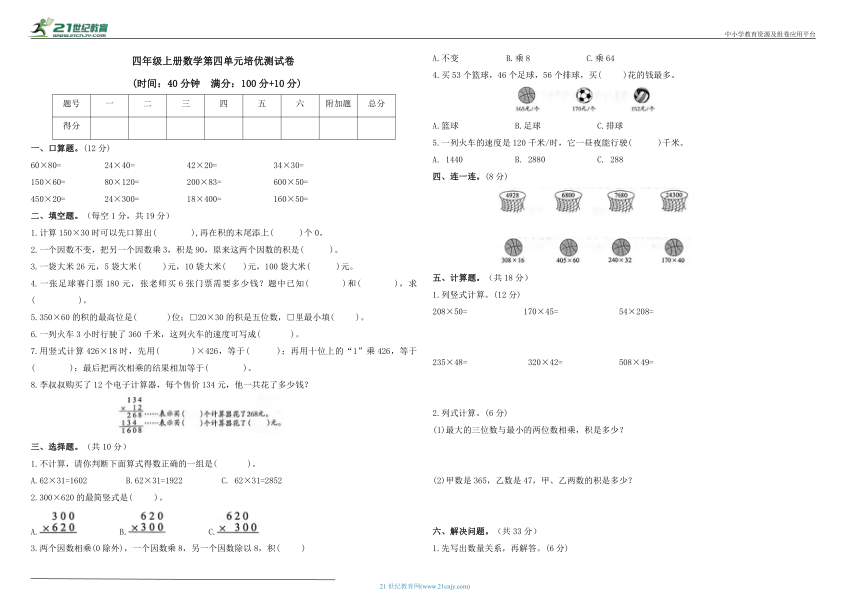Image resolution: width=860 pixels, height=608 pixels.
Task: Click the basketball picture in question 4
Action: coord(526,95)
